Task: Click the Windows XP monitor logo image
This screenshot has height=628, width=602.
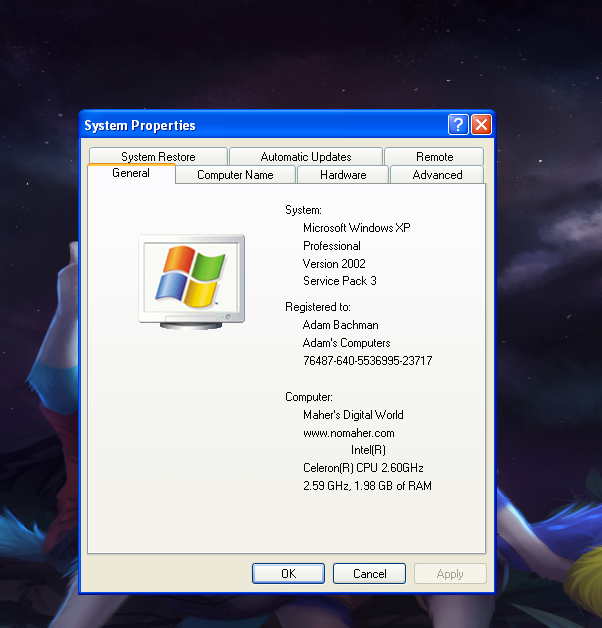Action: 191,282
